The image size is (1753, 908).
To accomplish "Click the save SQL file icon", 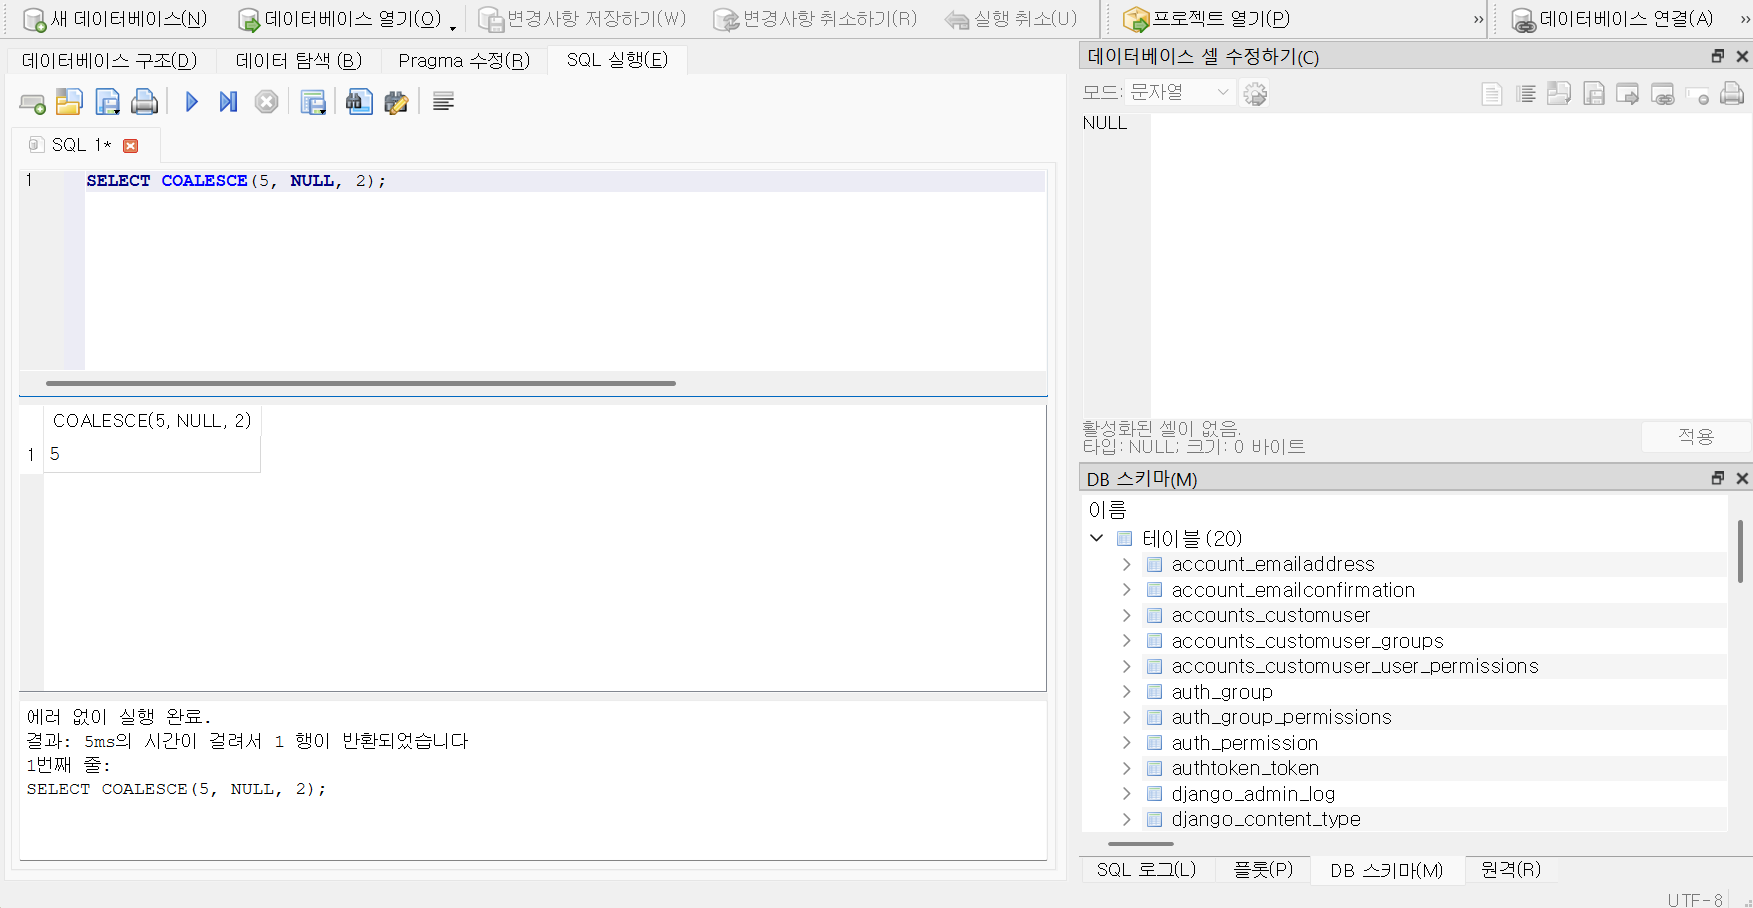I will (107, 102).
